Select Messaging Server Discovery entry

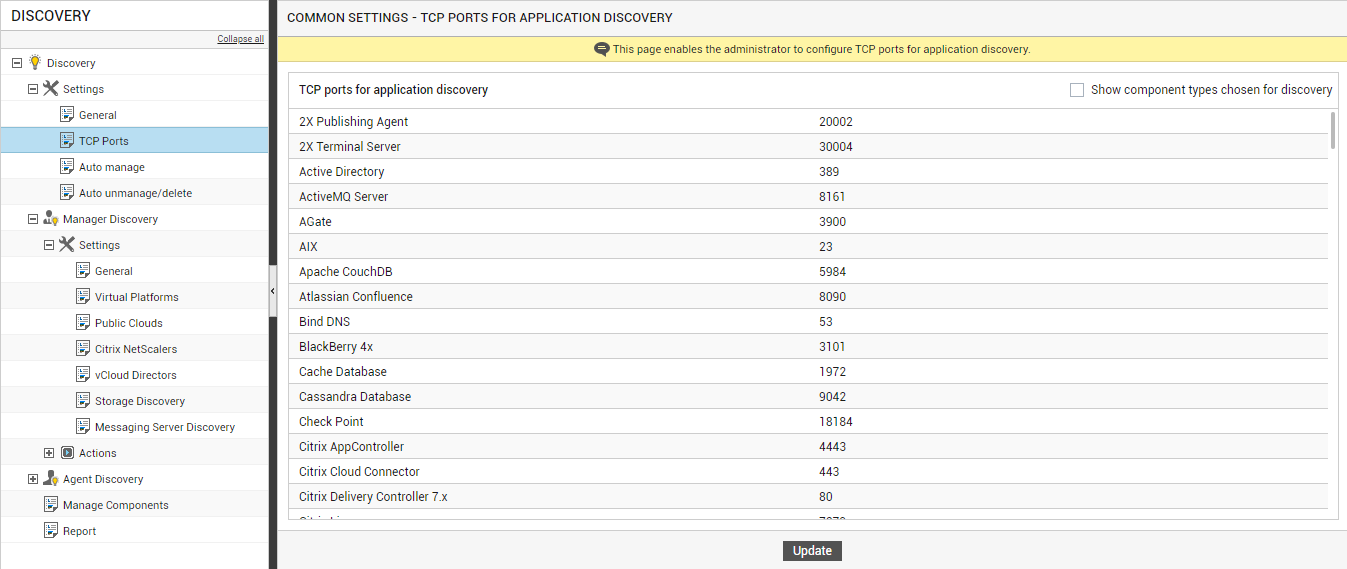click(x=165, y=427)
